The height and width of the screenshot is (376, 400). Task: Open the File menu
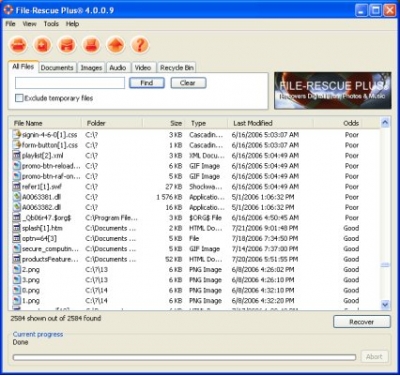[10, 24]
